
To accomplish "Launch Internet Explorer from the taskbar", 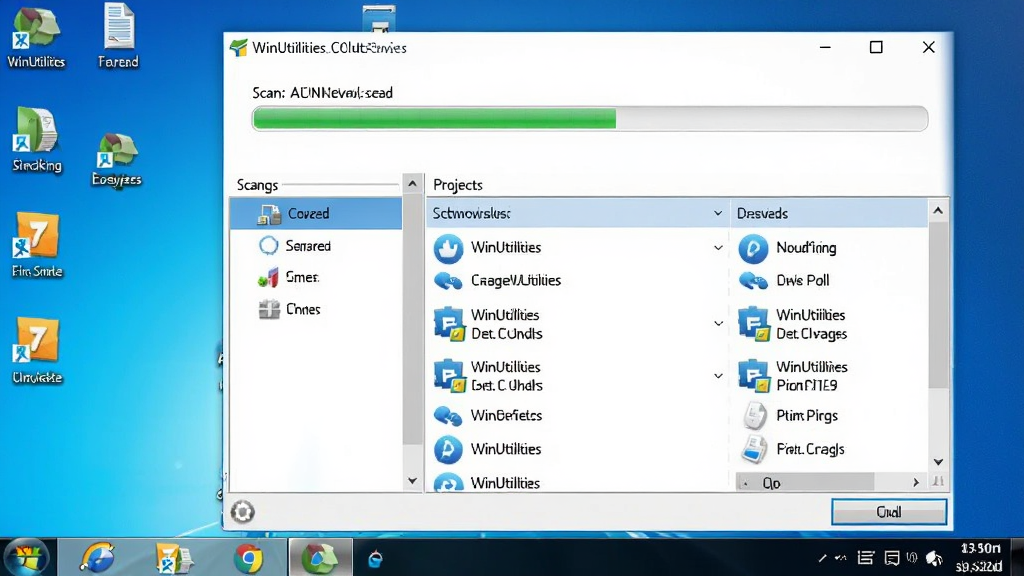I will tap(97, 558).
